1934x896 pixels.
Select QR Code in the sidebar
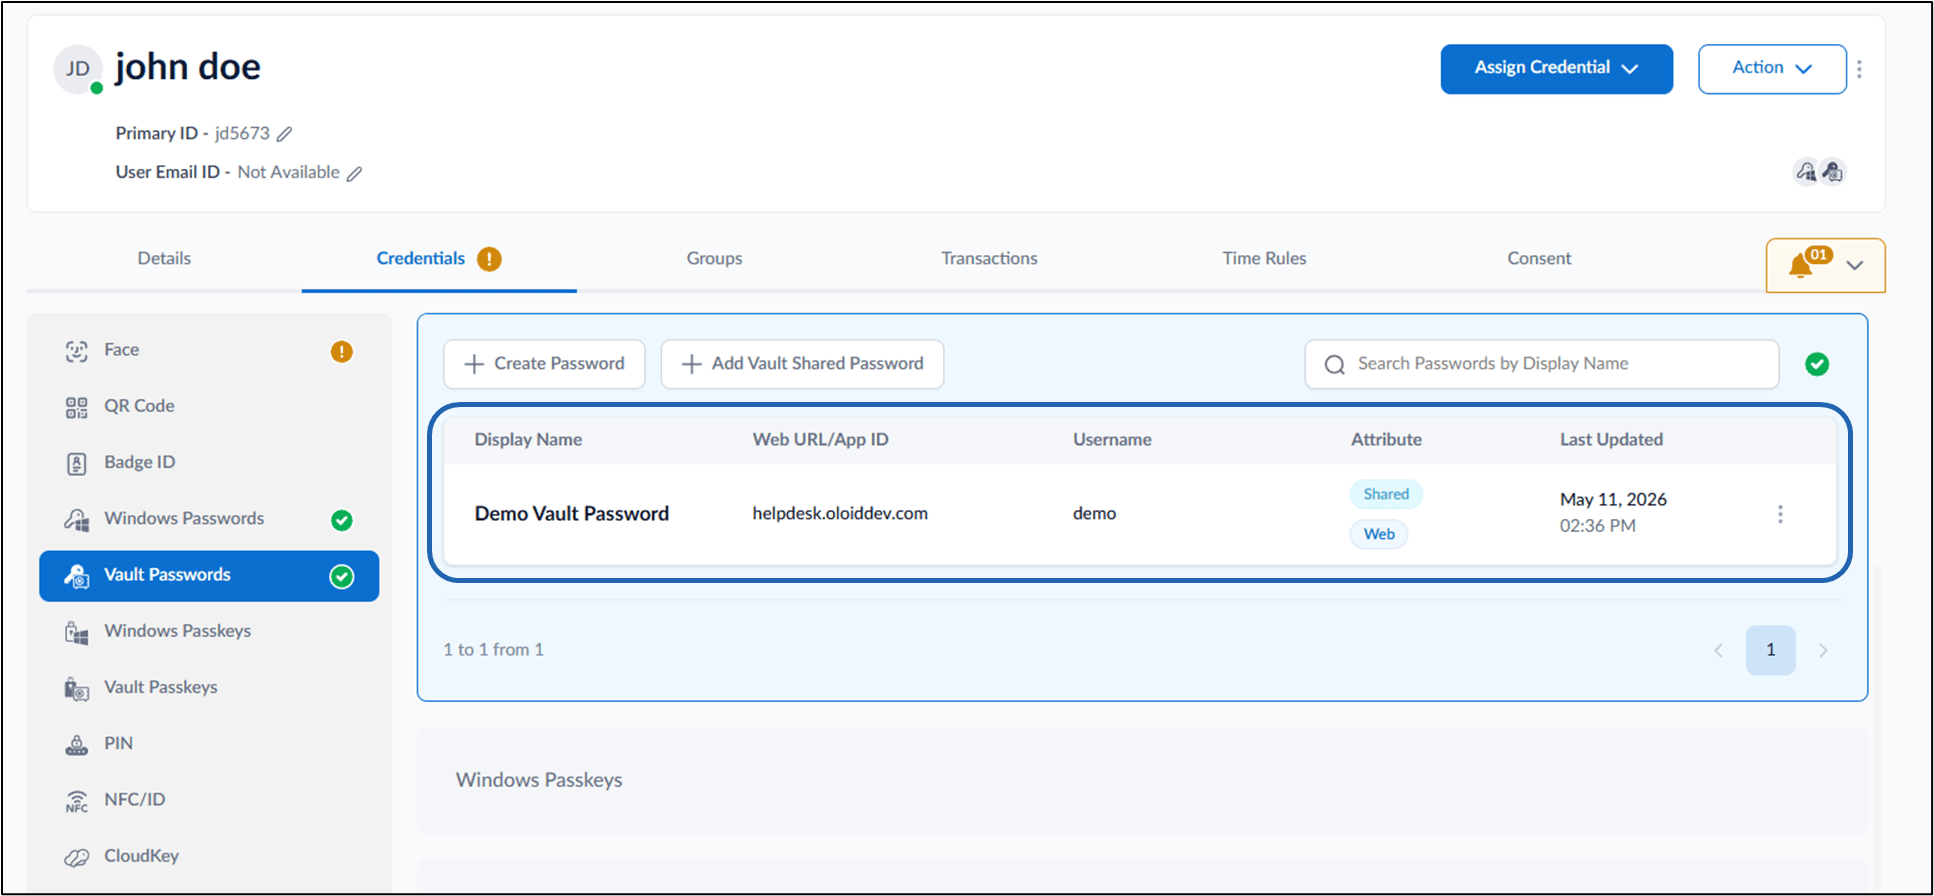[x=209, y=406]
